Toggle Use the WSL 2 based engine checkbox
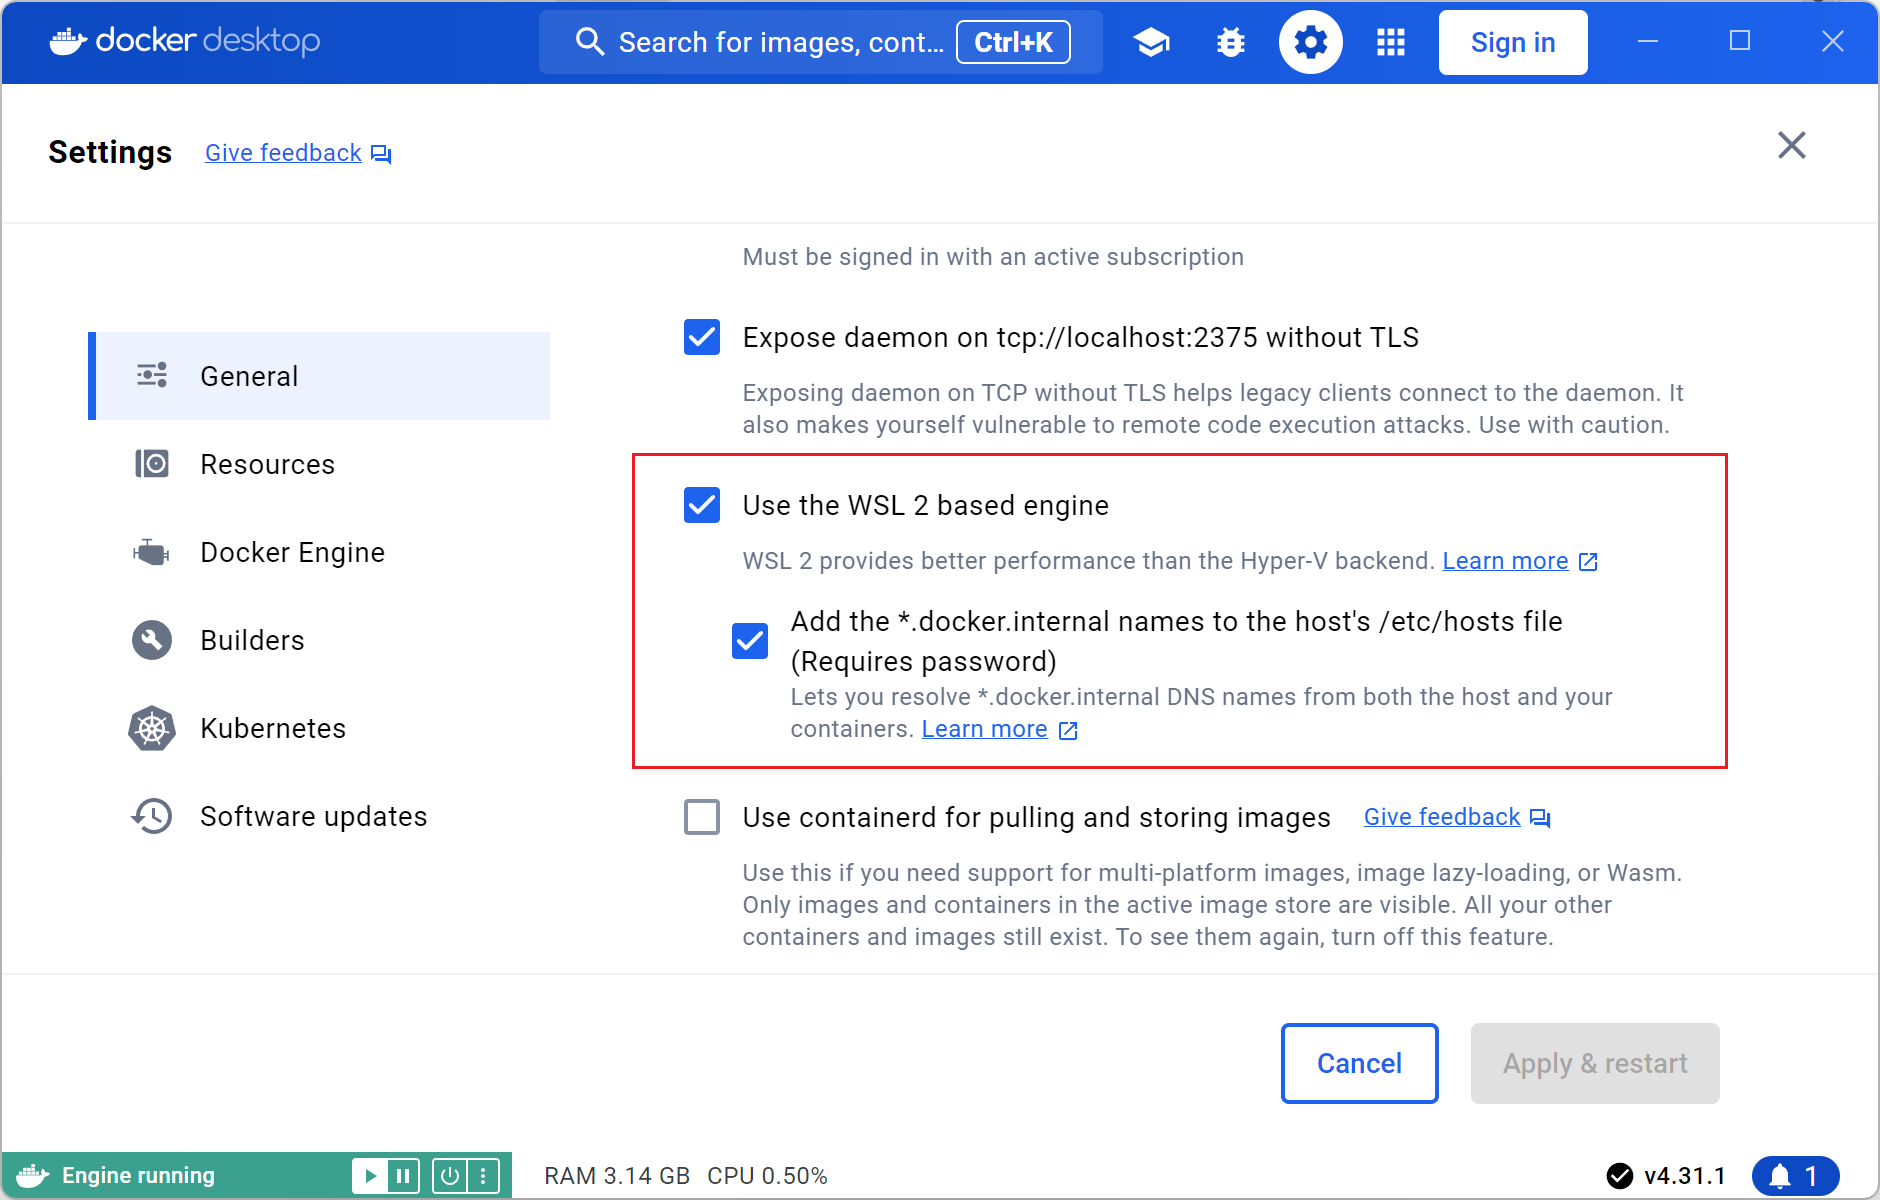 [702, 505]
